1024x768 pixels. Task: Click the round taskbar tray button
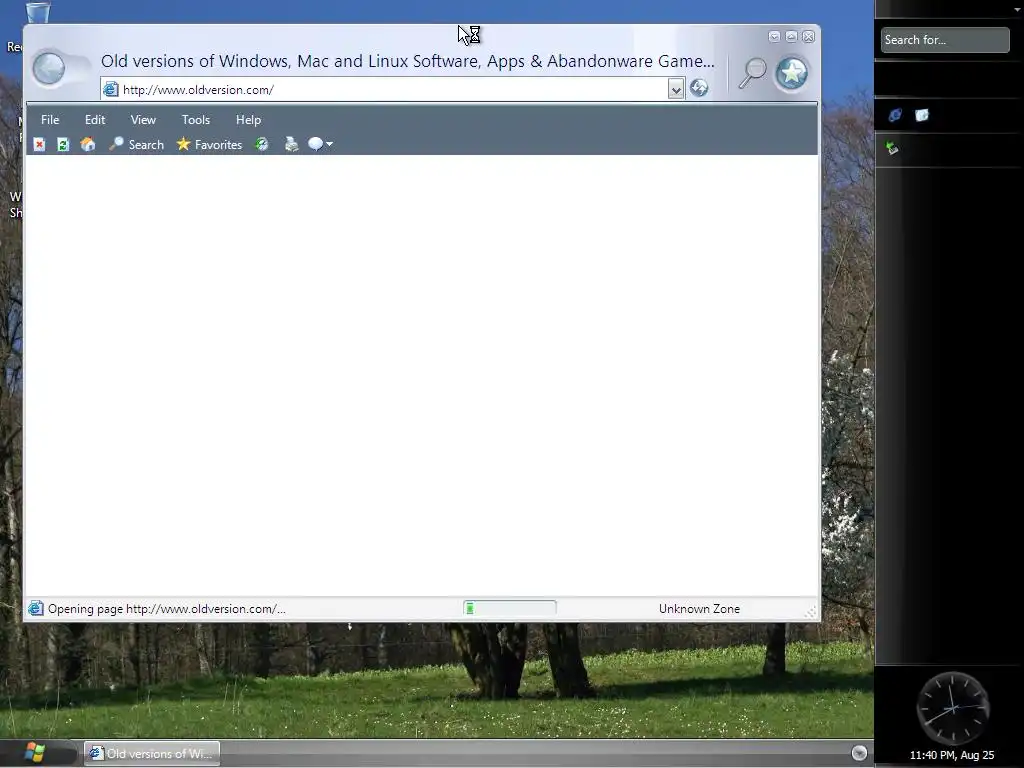click(859, 753)
